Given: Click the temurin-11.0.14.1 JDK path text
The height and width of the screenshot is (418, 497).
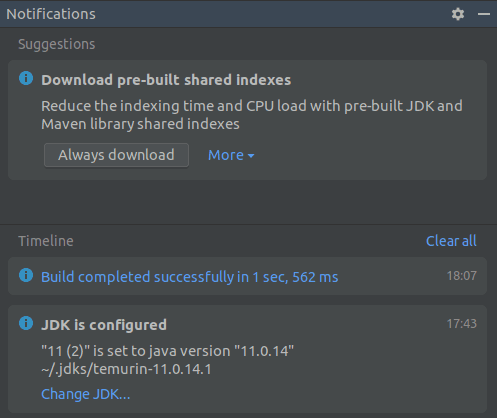Looking at the screenshot, I should (x=126, y=369).
